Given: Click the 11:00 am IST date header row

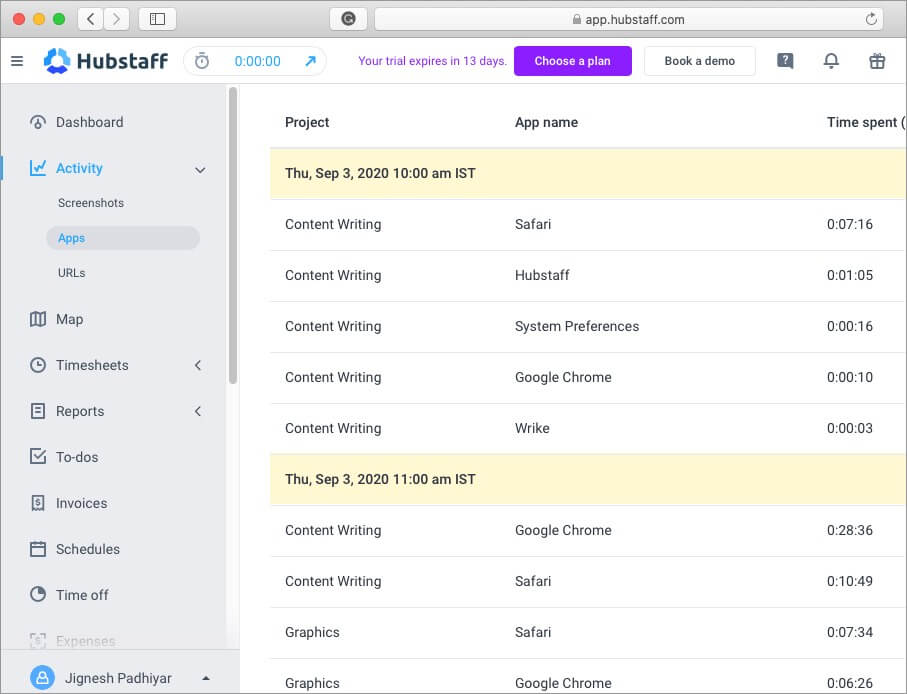Looking at the screenshot, I should 588,479.
